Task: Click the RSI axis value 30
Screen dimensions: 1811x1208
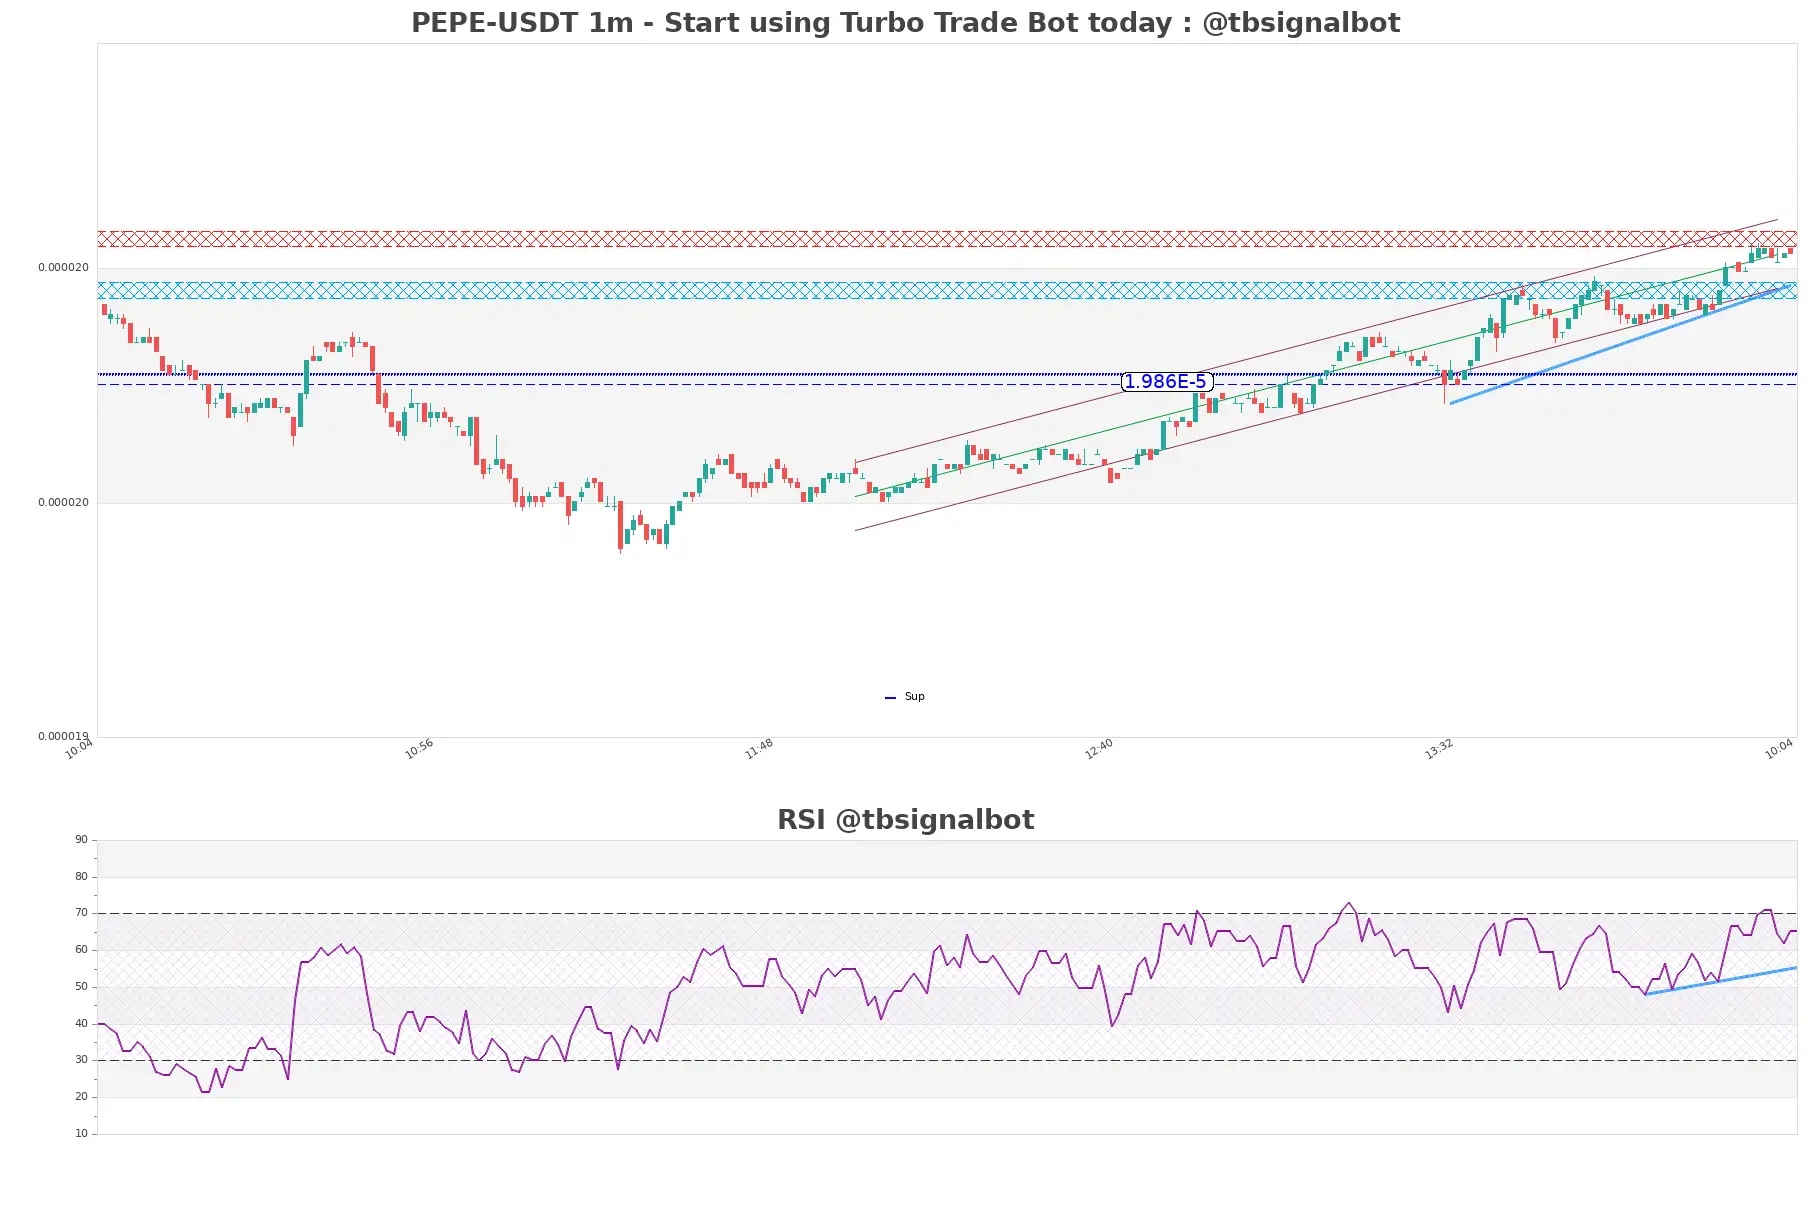Action: (x=81, y=1059)
